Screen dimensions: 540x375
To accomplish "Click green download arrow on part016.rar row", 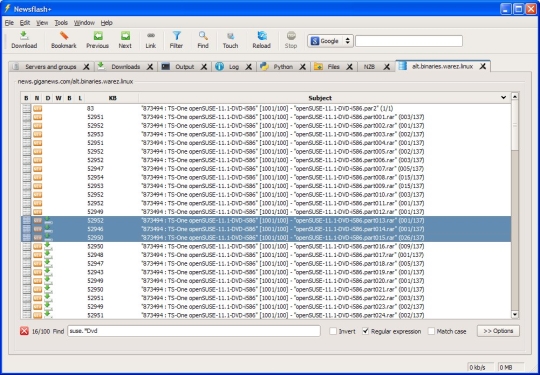I will [x=48, y=246].
